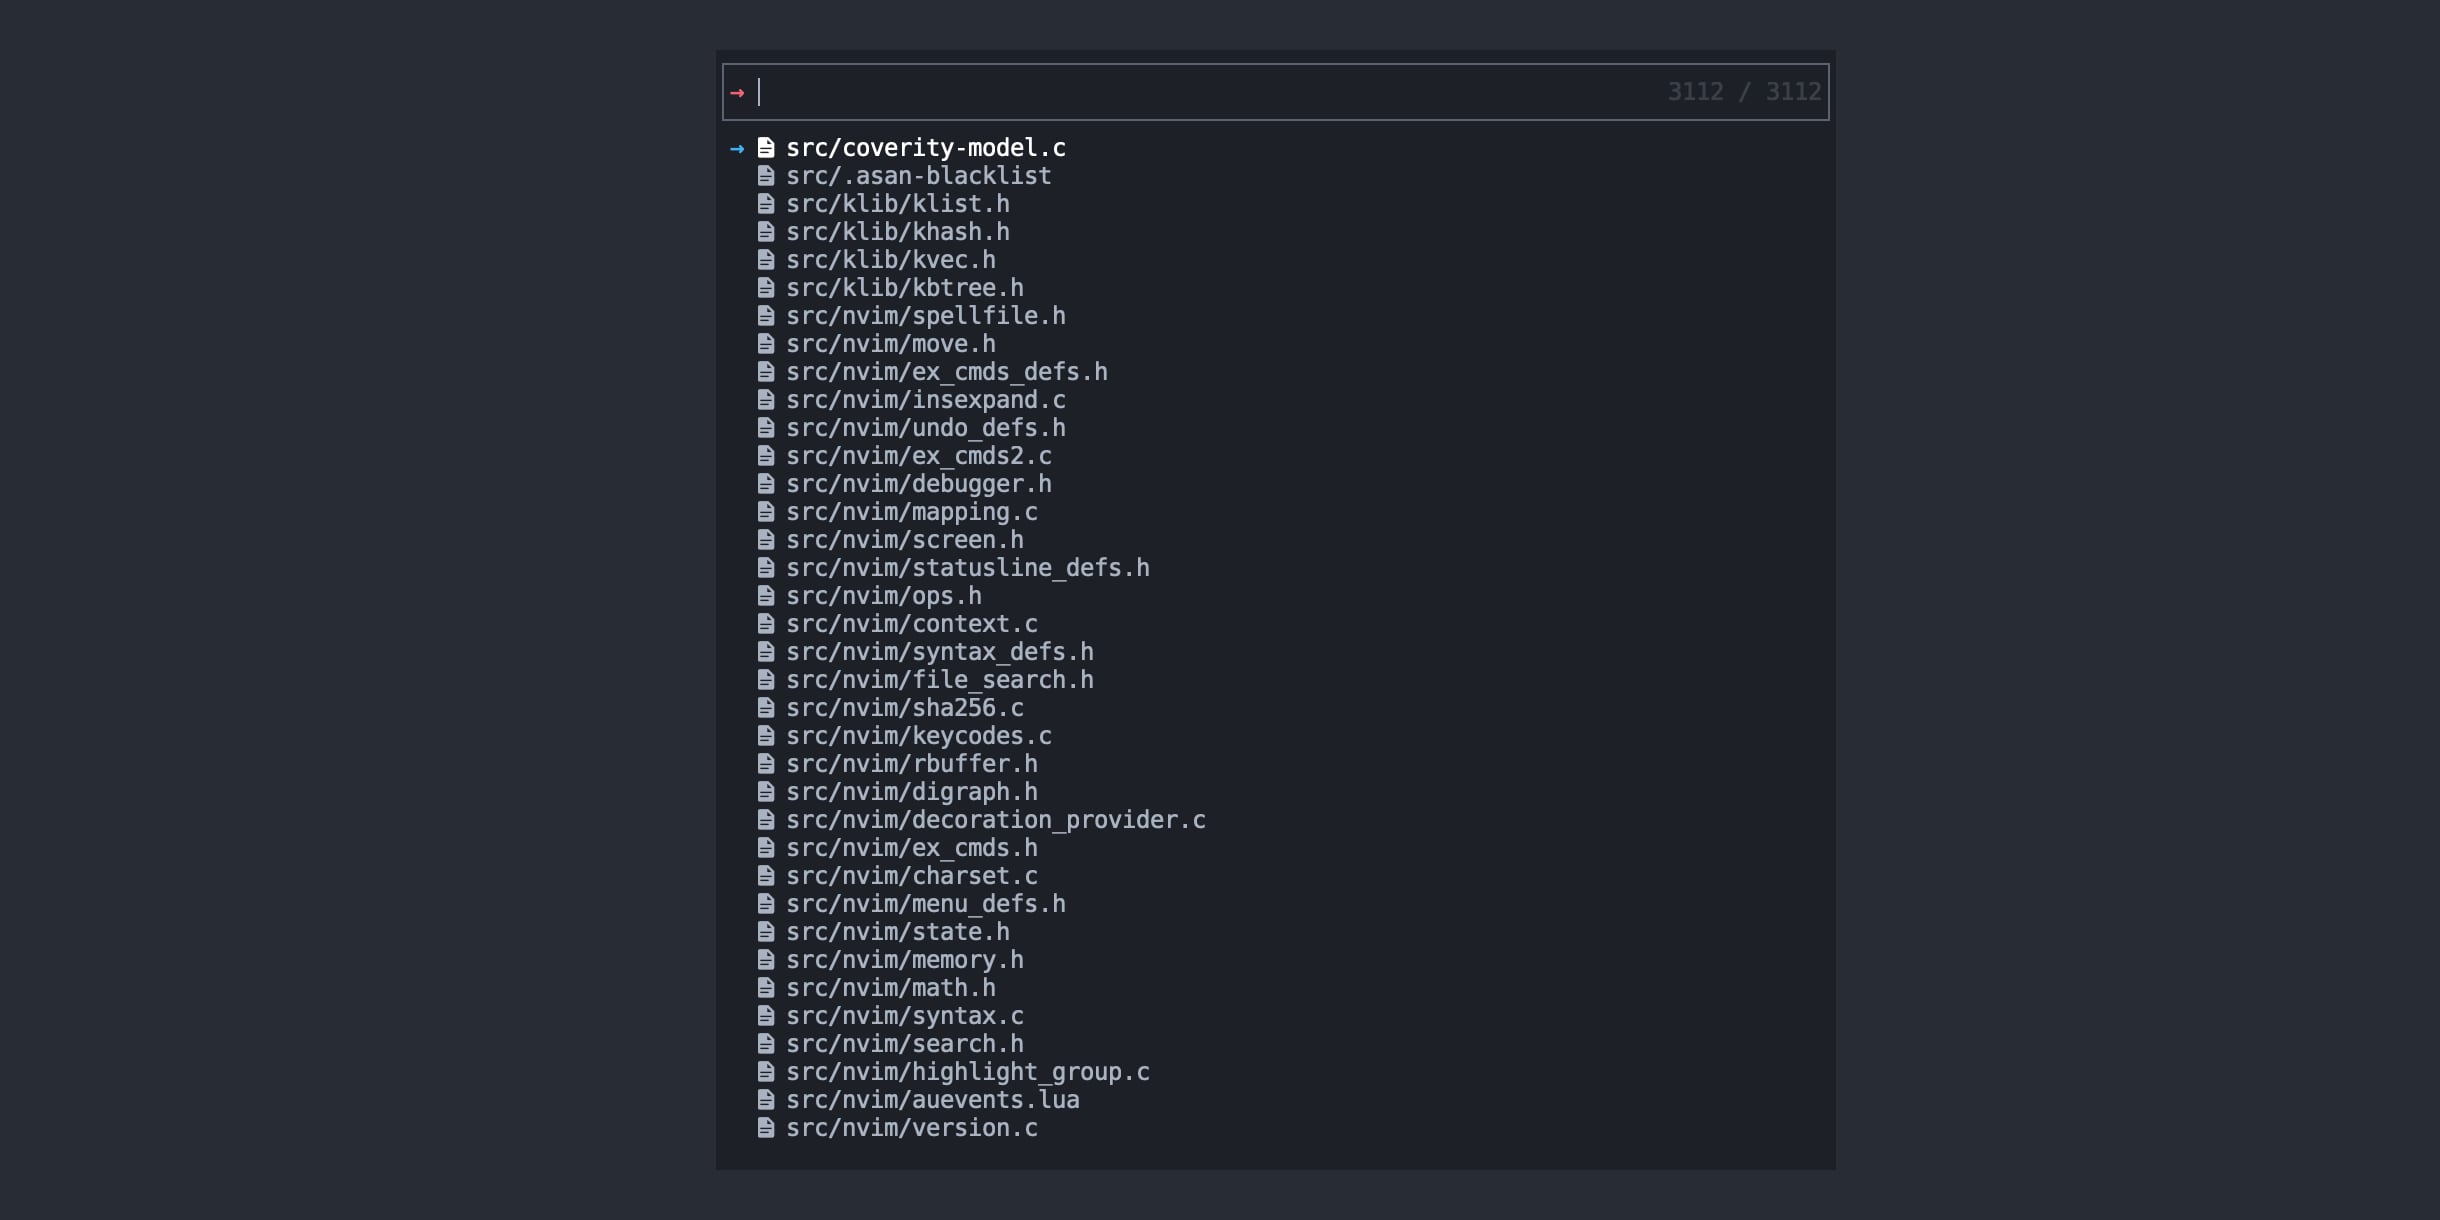The height and width of the screenshot is (1220, 2440).
Task: Click file icon beside src/nvim/version.c
Action: click(766, 1128)
